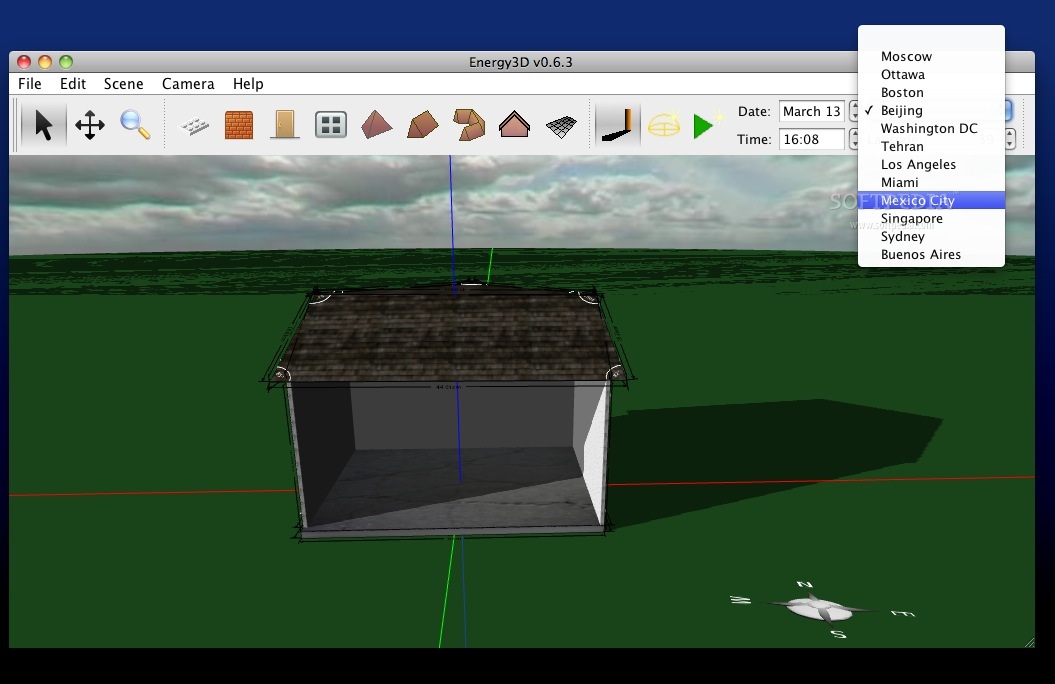
Task: Pick Sydney from the city list
Action: pos(931,237)
